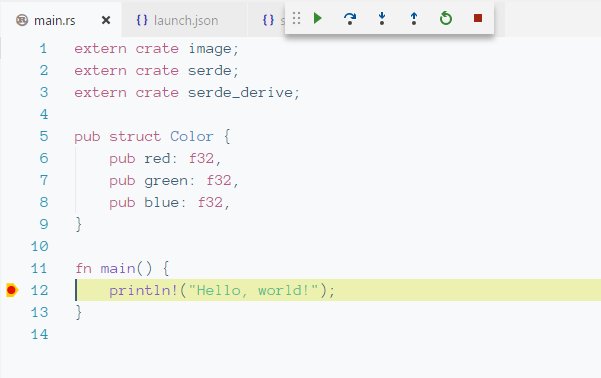Toggle the breakpoint on line 12
This screenshot has width=601, height=378.
point(11,290)
